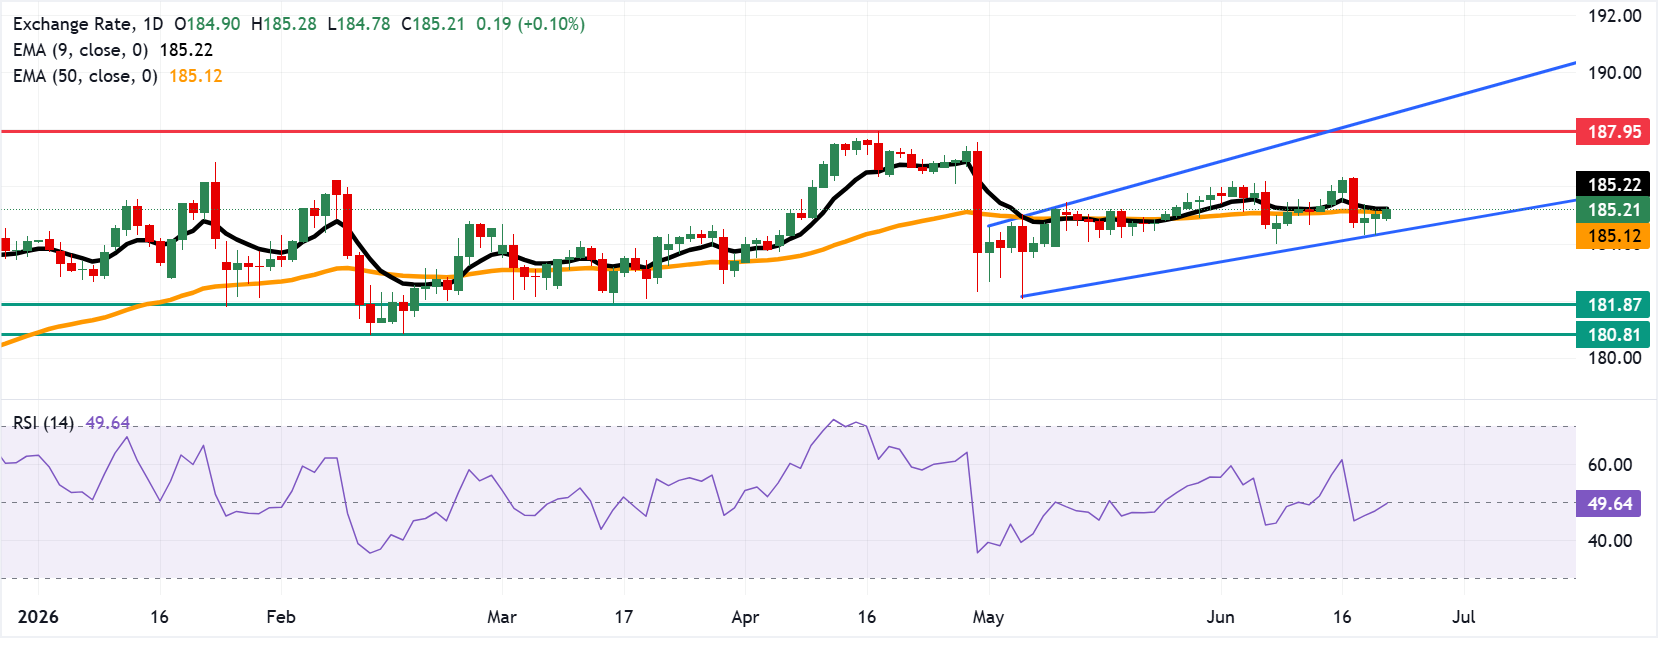Select the upper blue ascending channel trendline
The width and height of the screenshot is (1658, 647).
1282,144
